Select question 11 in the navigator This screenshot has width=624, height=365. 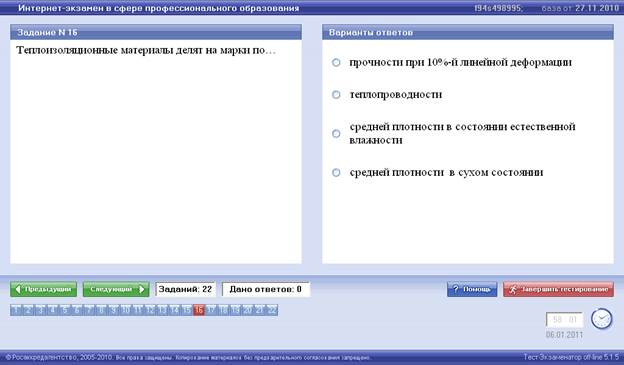138,310
